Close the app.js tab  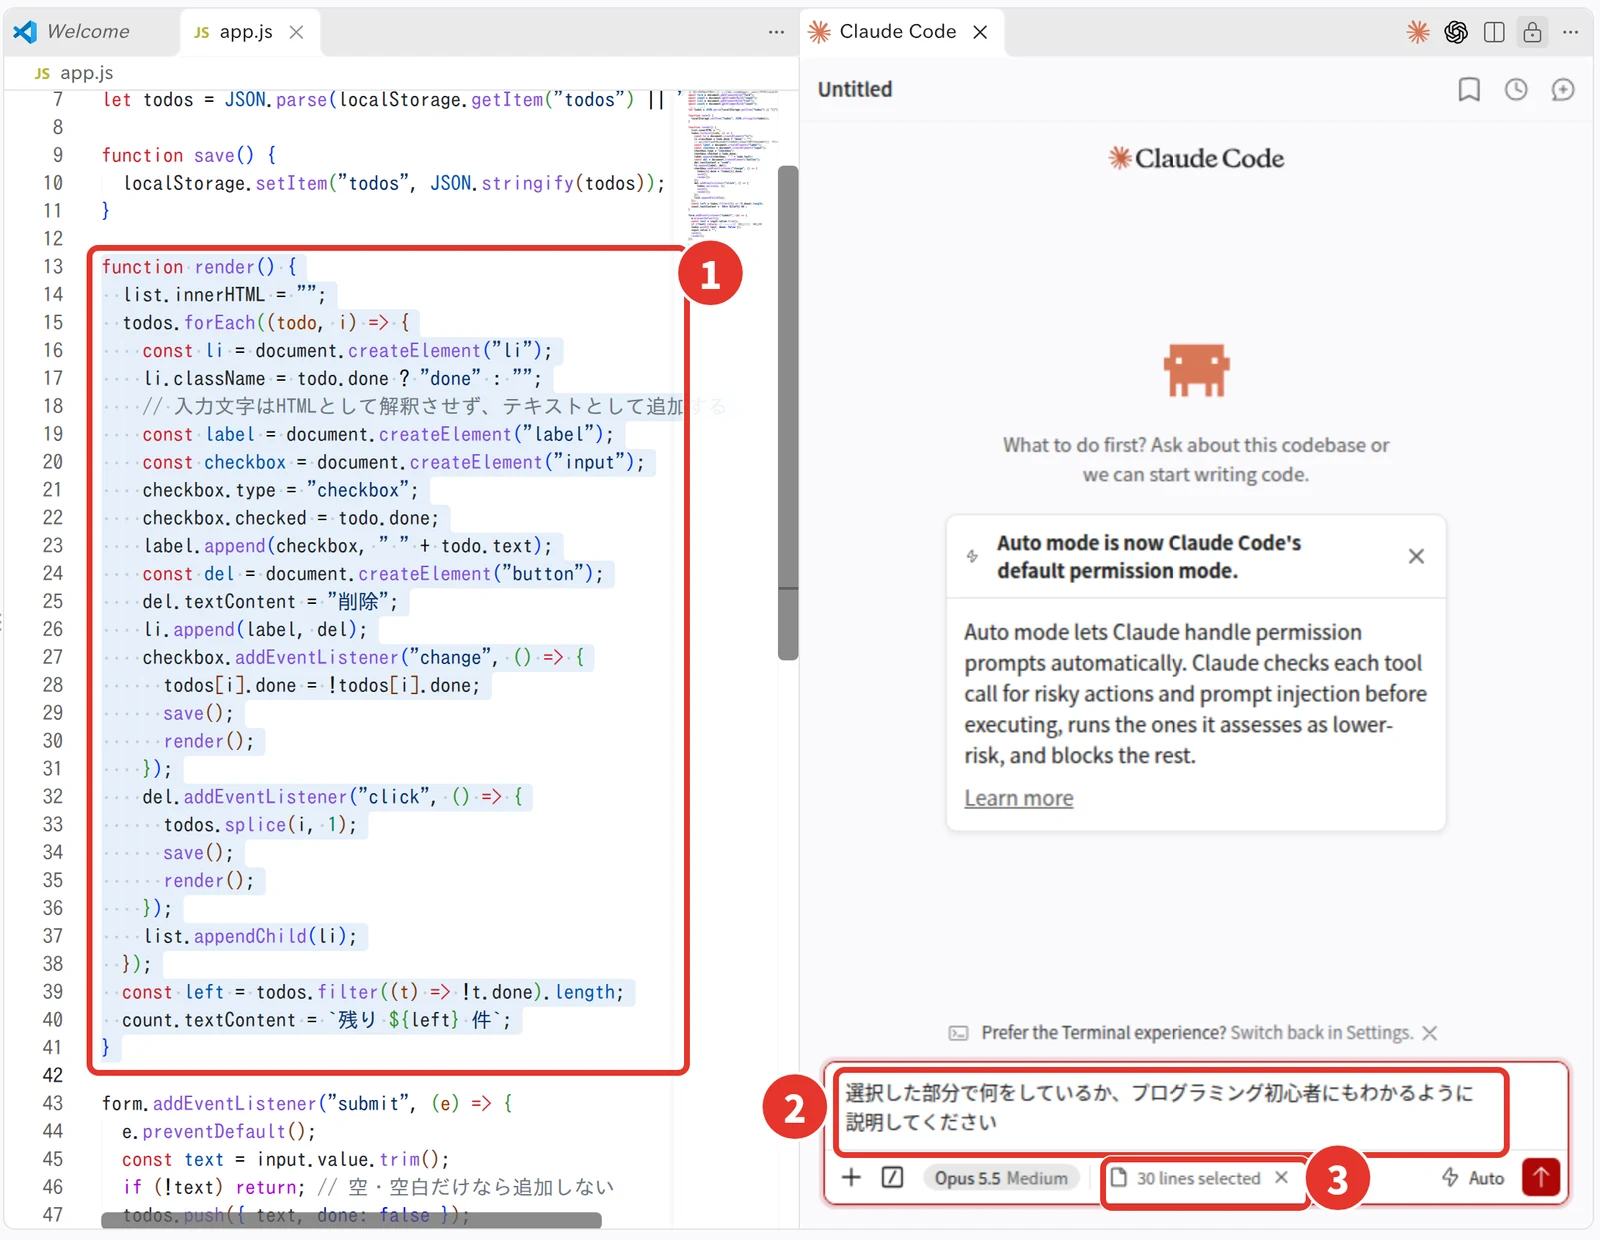296,32
